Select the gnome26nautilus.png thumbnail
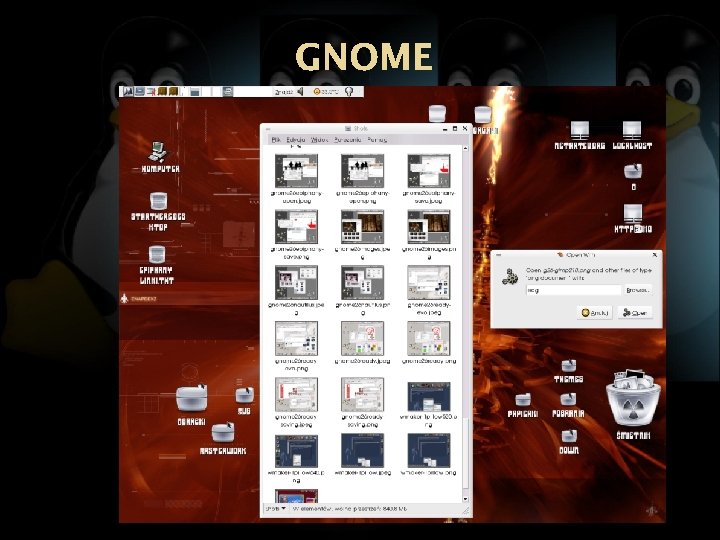 (362, 282)
